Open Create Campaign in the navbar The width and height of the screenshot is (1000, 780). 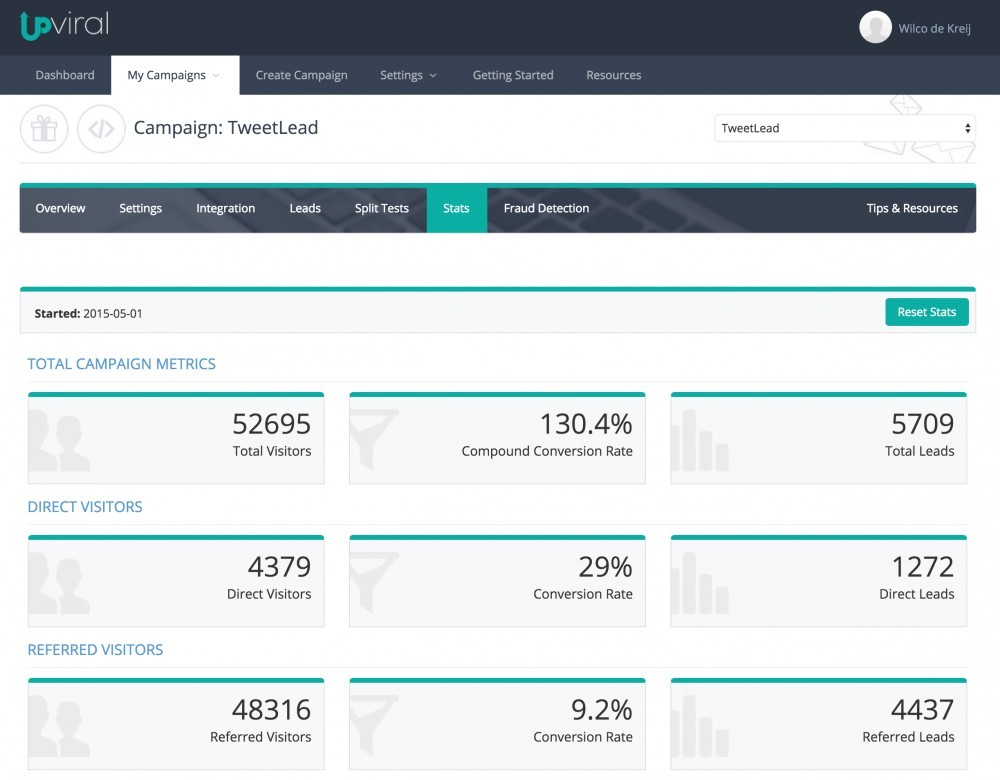(x=302, y=75)
